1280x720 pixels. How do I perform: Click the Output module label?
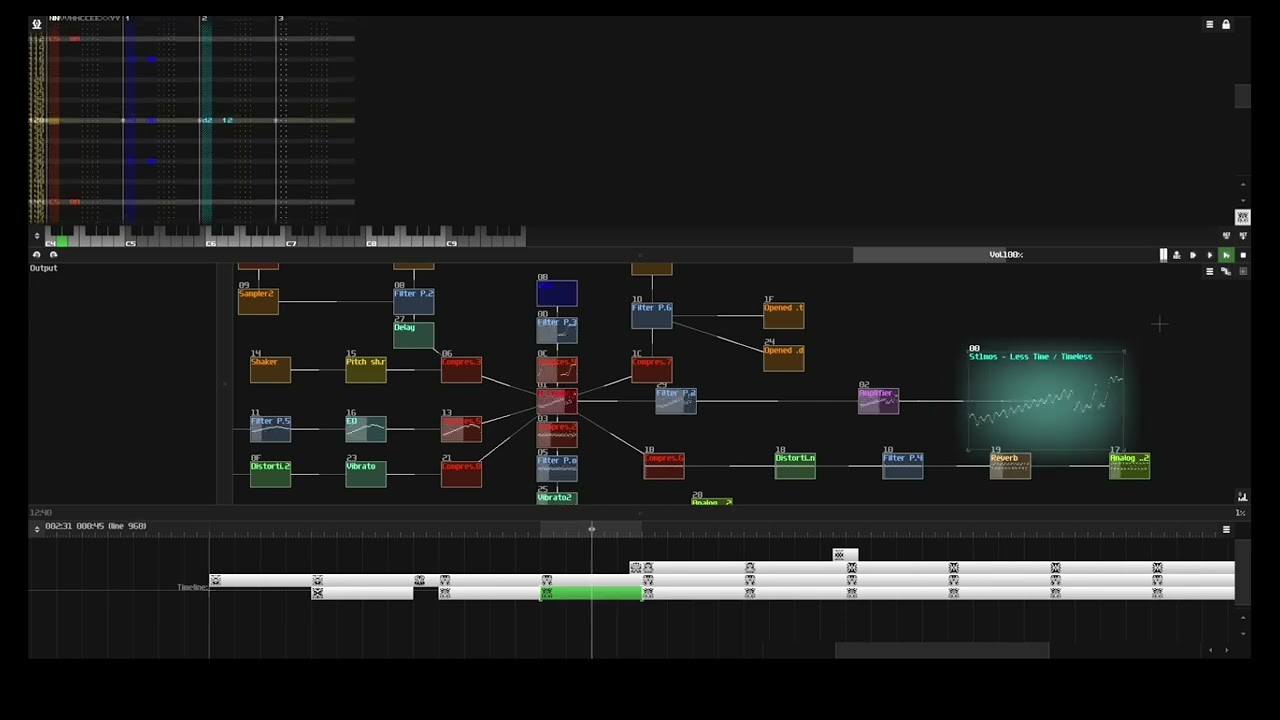pyautogui.click(x=44, y=268)
